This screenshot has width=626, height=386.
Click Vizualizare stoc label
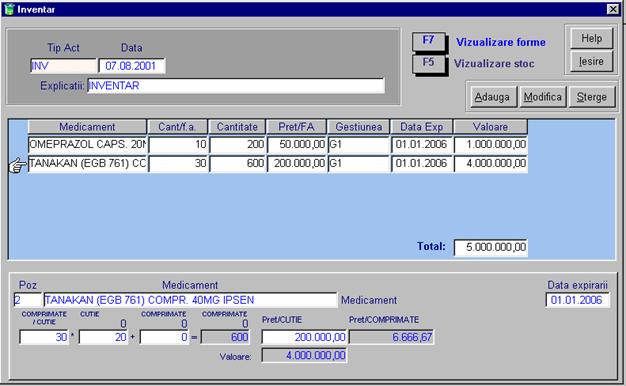tap(494, 63)
